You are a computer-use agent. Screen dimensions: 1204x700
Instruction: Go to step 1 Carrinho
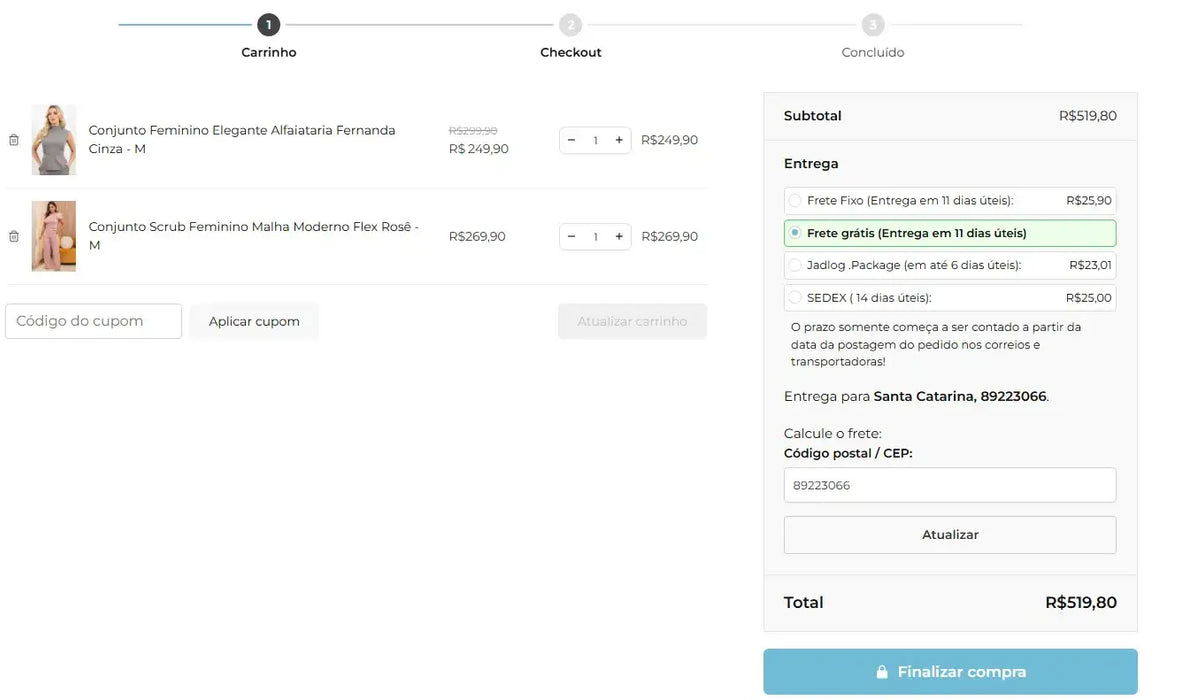(268, 25)
